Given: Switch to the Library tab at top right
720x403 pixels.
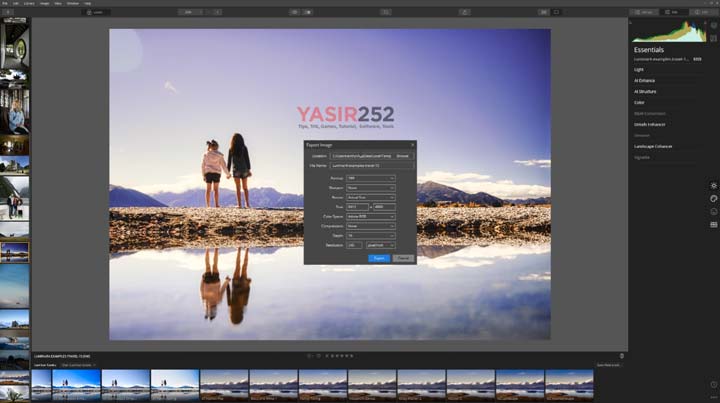Looking at the screenshot, I should (x=644, y=12).
